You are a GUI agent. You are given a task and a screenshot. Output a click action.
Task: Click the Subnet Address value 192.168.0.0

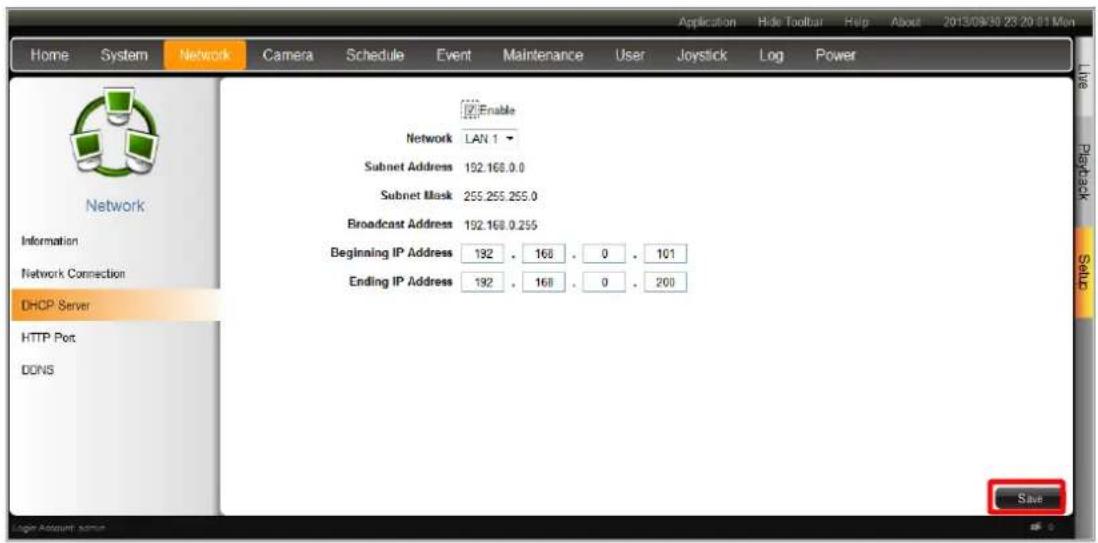[x=495, y=168]
